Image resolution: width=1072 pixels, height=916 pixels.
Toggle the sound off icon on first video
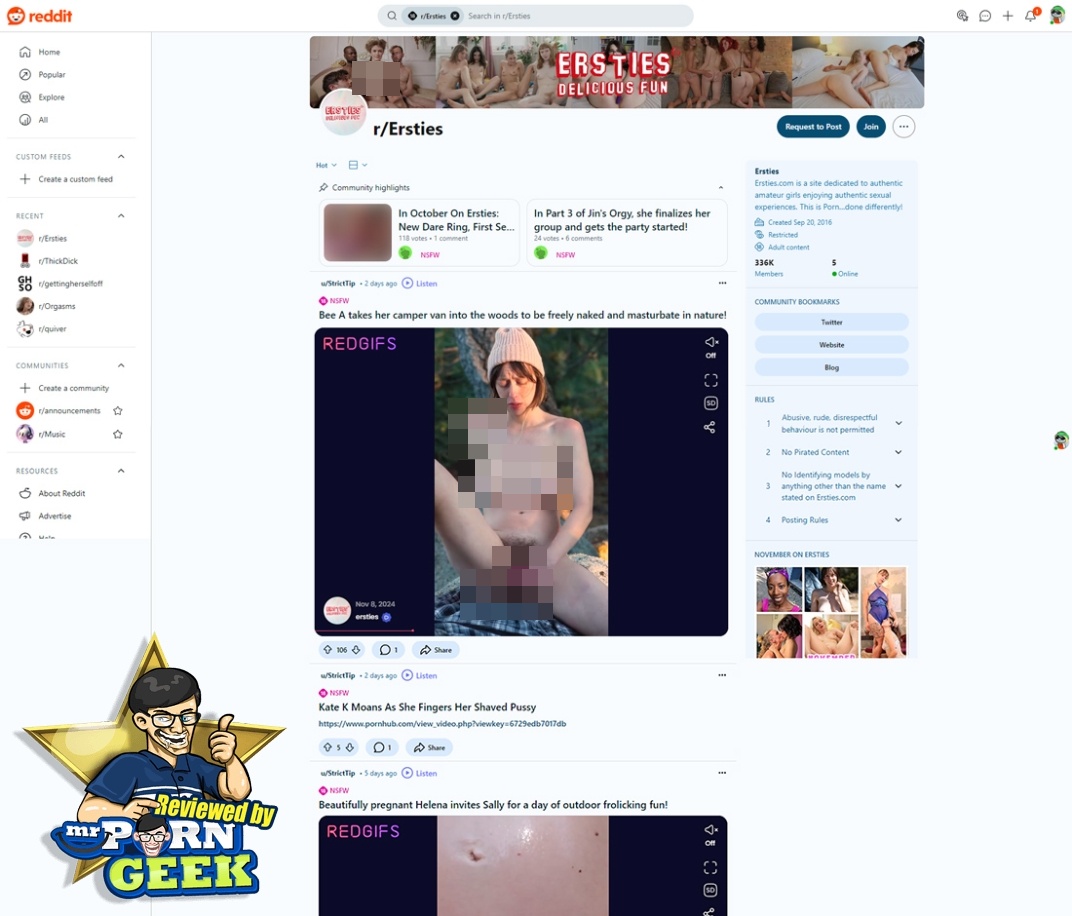pos(710,343)
